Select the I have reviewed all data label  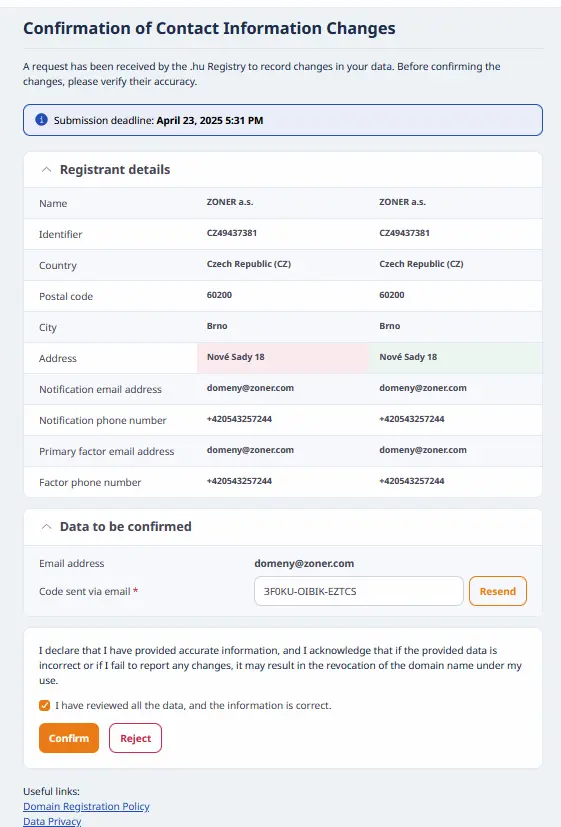click(193, 705)
